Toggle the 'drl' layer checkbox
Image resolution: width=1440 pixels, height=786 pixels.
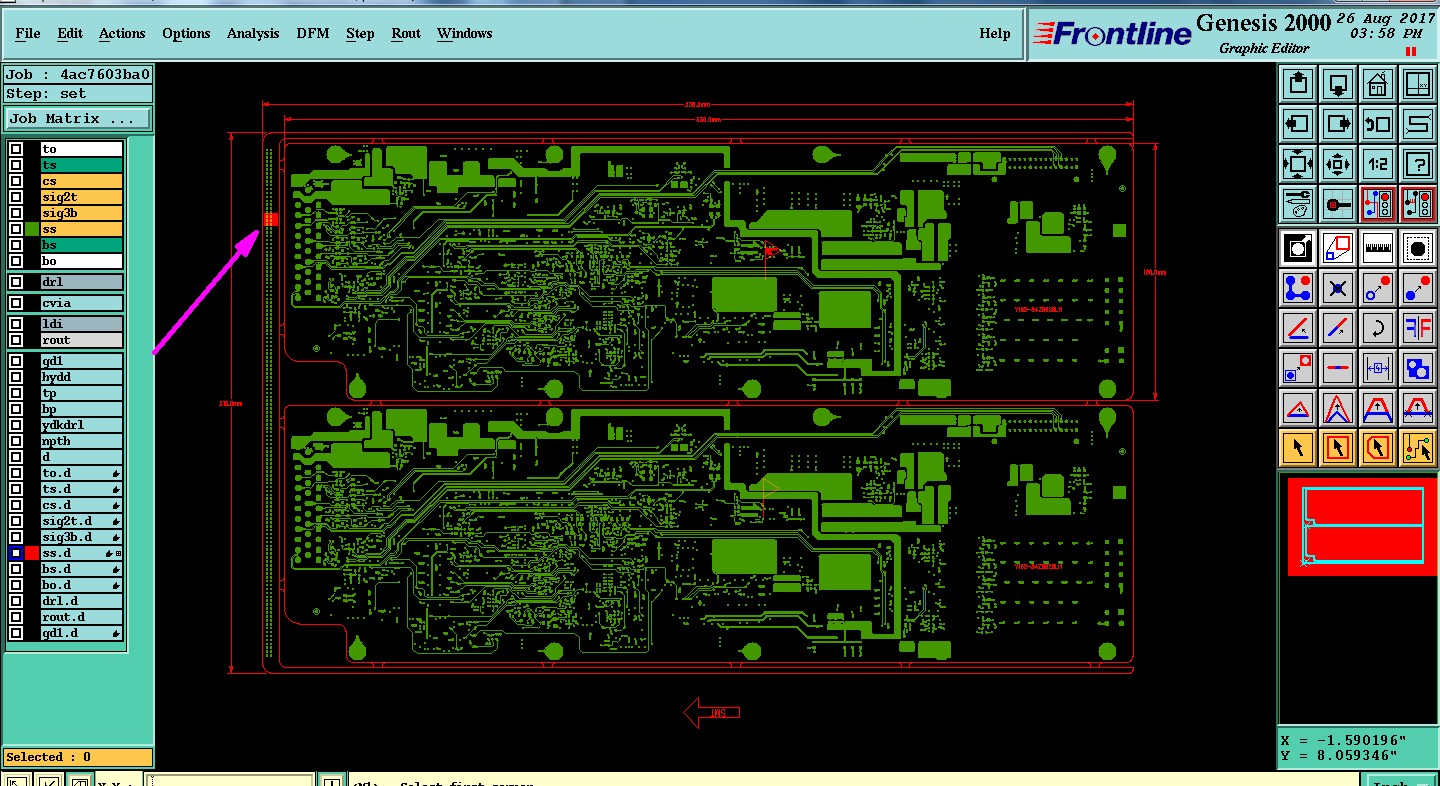tap(16, 282)
